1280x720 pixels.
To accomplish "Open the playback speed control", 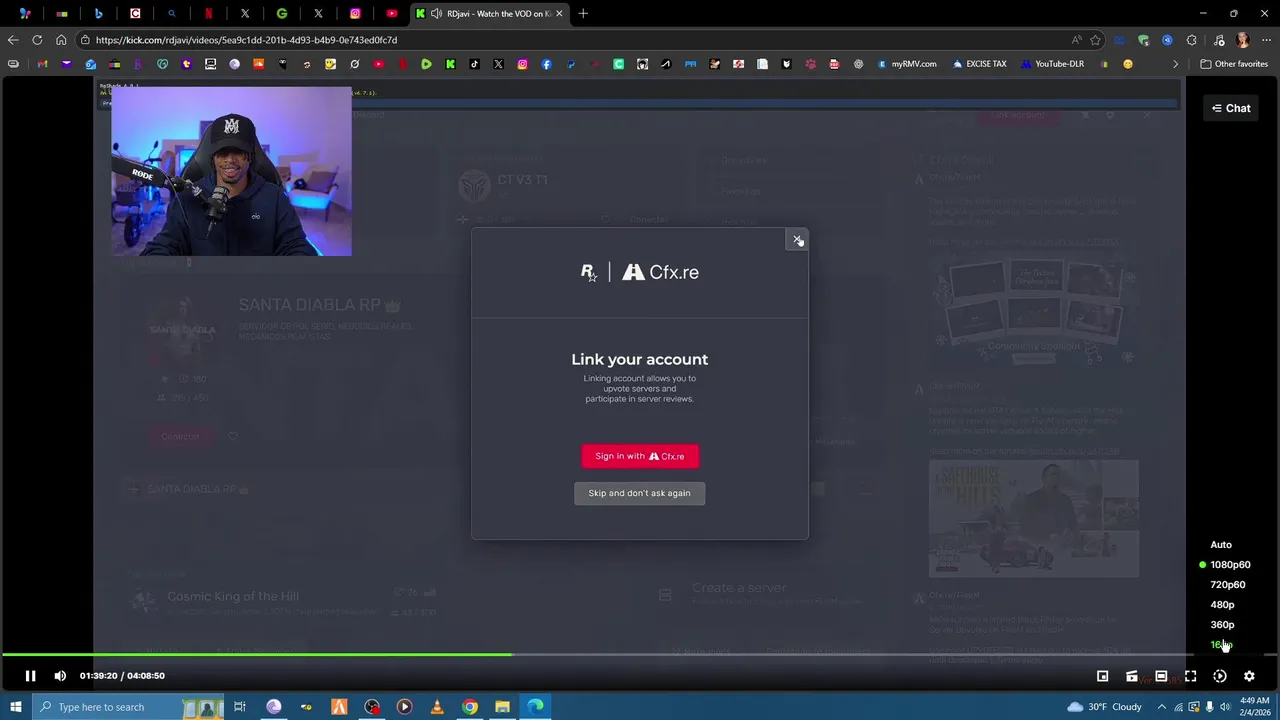I will (x=1220, y=676).
